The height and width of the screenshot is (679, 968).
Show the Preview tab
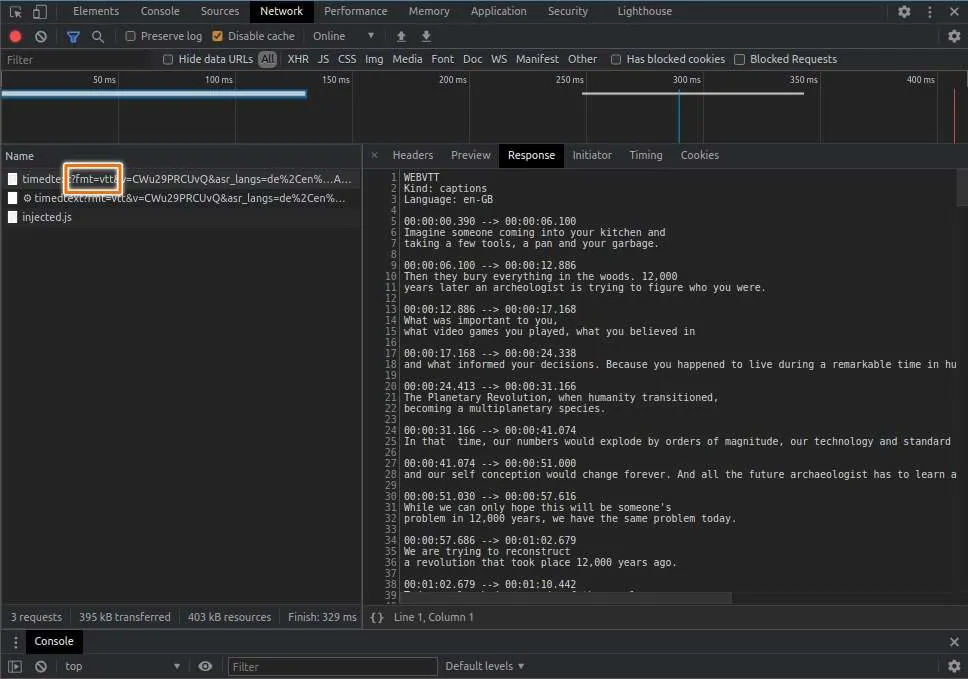(x=470, y=155)
